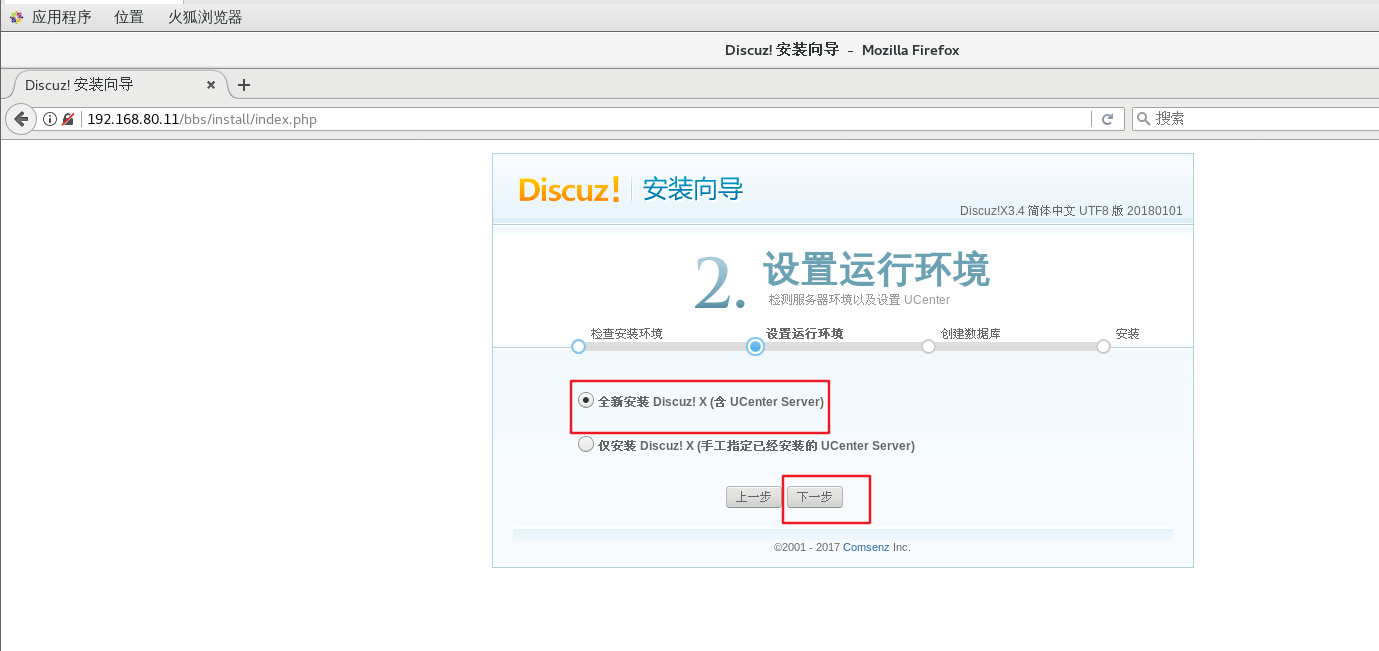Click the version text Discuz!X3.4 简体中文 UTF8 版
The height and width of the screenshot is (651, 1379).
1071,211
